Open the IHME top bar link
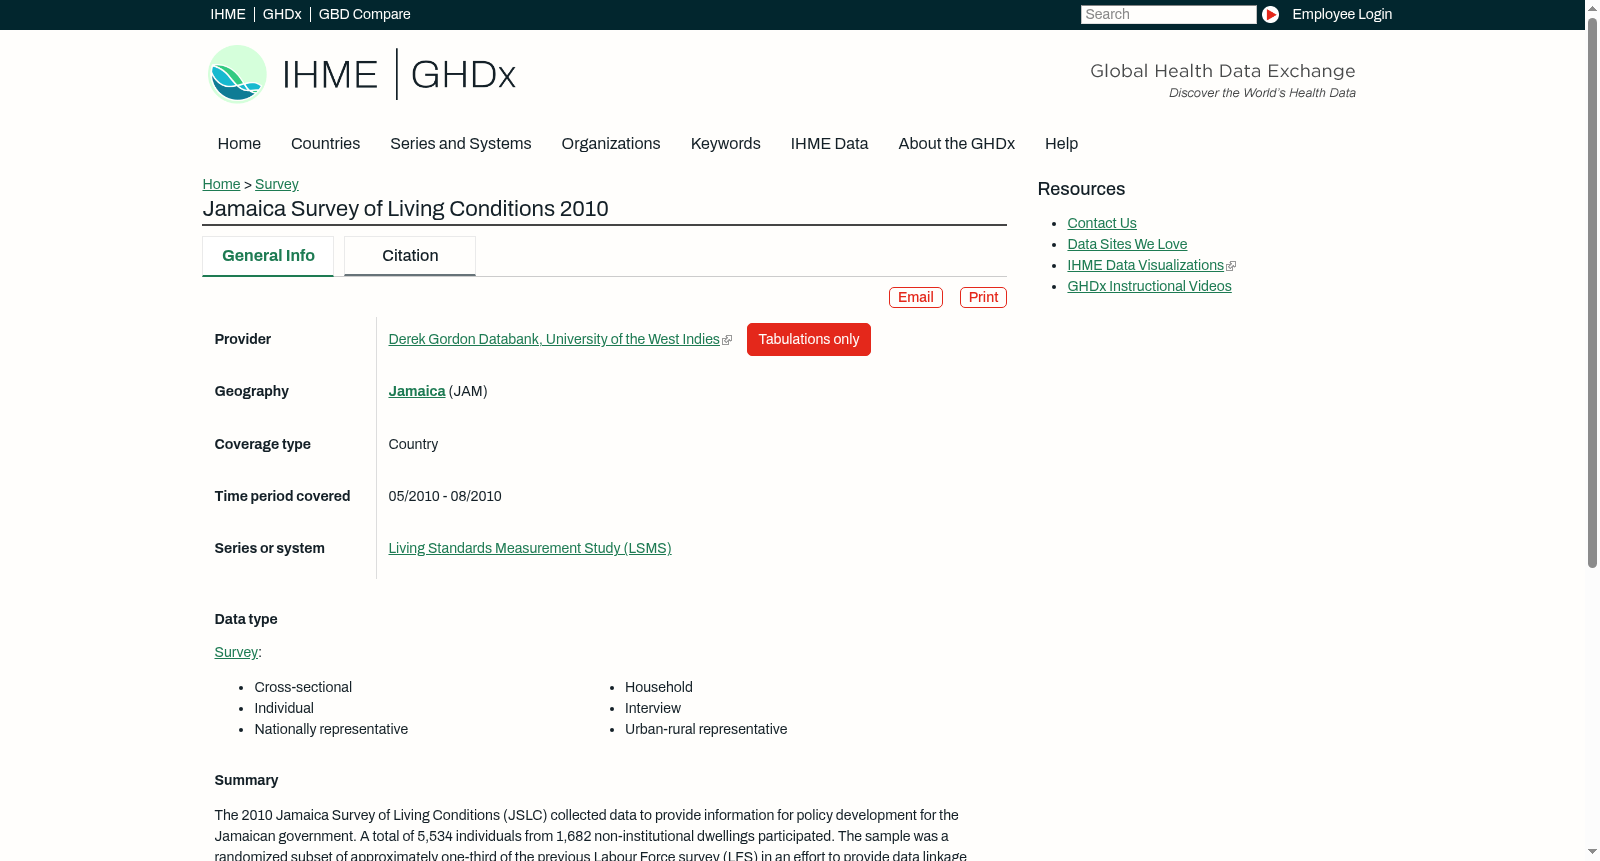 click(228, 14)
